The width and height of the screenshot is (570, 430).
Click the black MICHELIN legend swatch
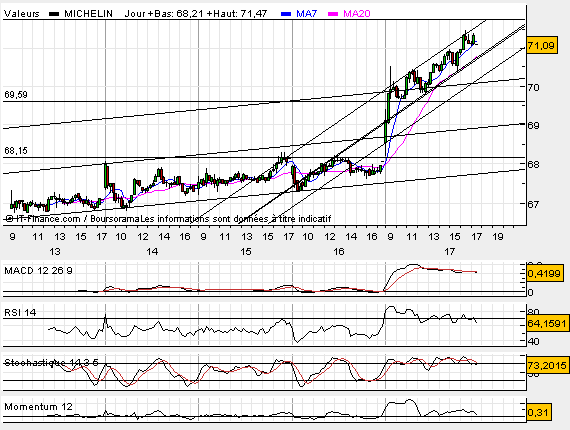coord(54,14)
